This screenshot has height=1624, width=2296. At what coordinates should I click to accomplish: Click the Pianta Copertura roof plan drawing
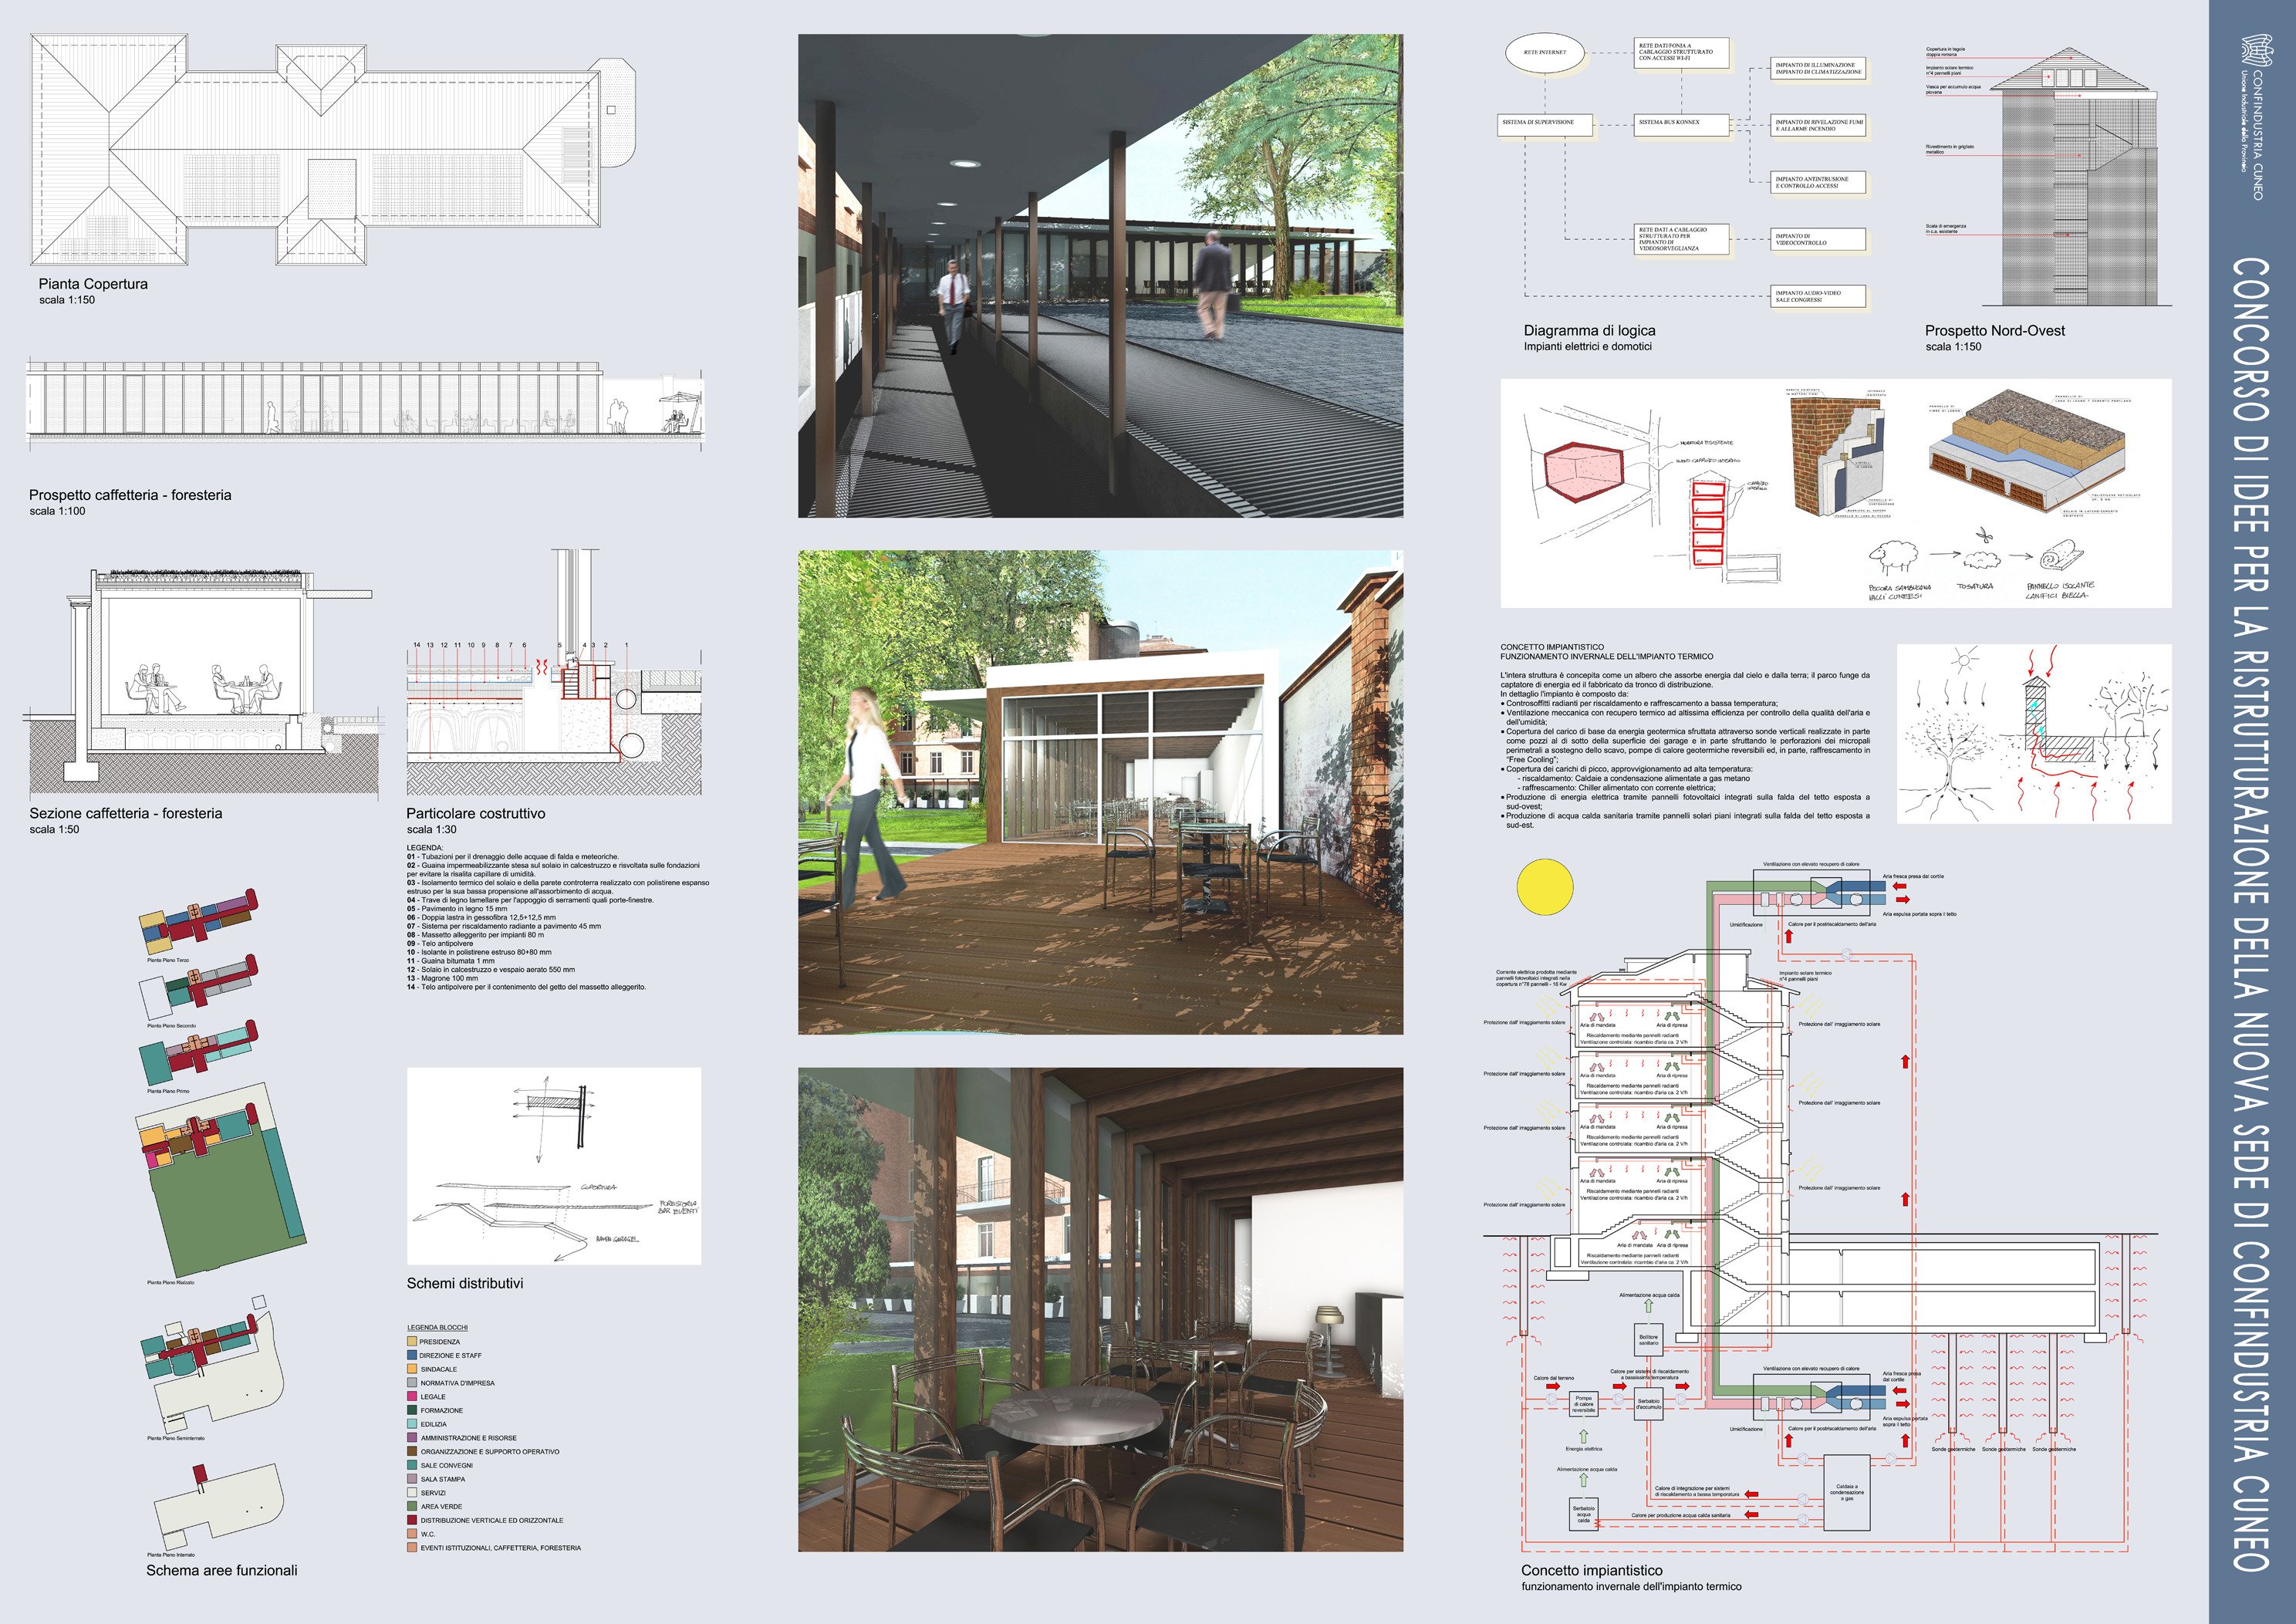[333, 150]
